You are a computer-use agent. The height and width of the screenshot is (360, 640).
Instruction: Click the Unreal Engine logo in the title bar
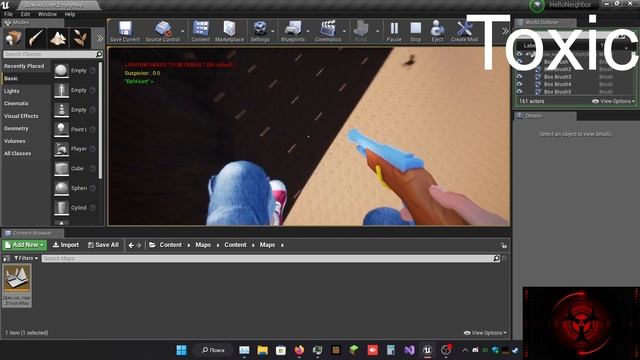click(5, 5)
